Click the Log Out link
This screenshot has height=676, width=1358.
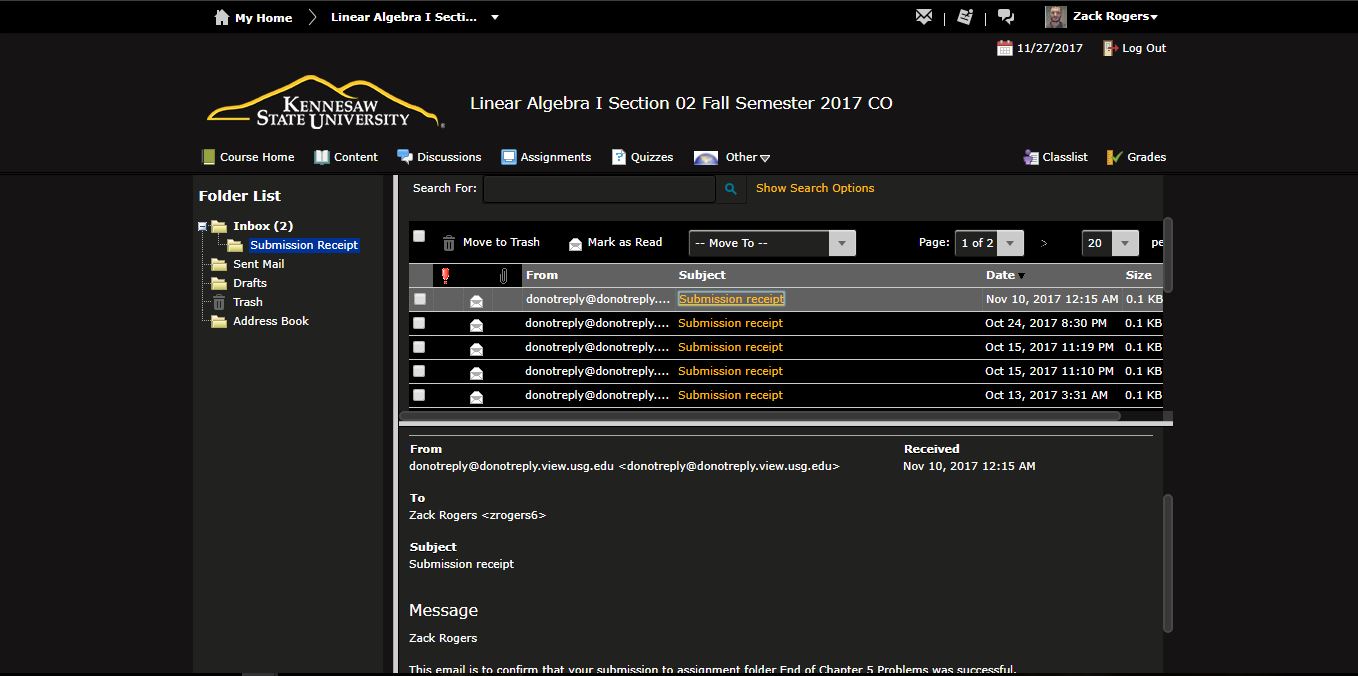(x=1141, y=47)
